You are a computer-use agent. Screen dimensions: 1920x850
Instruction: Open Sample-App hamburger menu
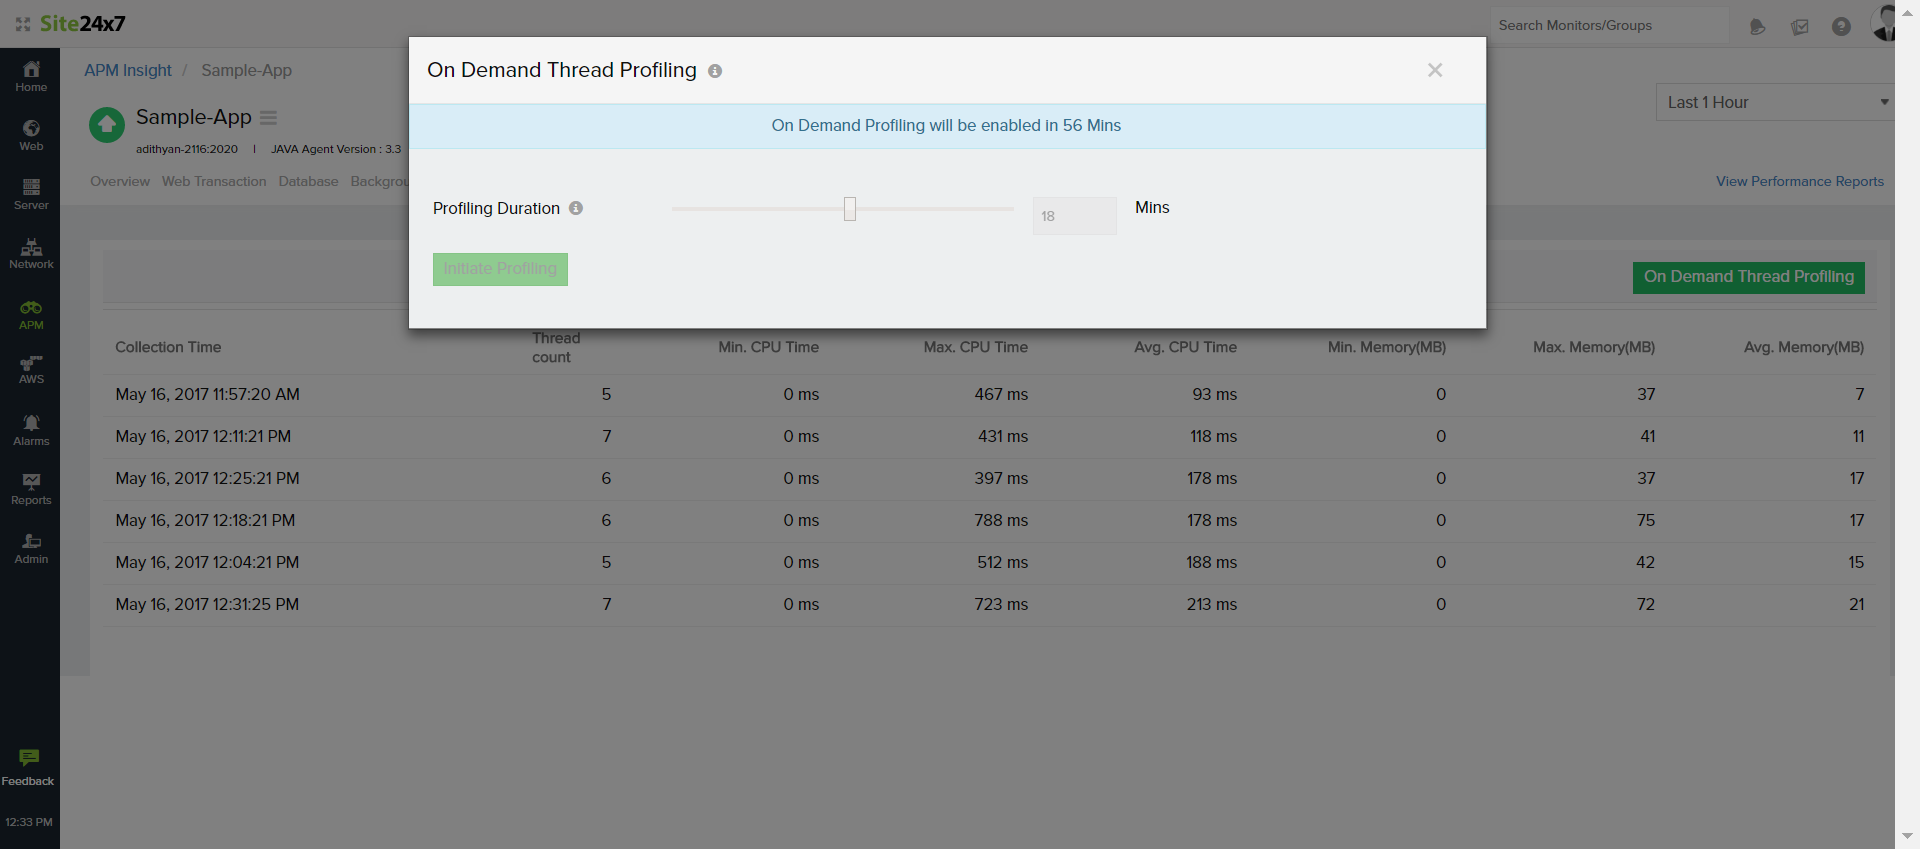click(x=268, y=118)
